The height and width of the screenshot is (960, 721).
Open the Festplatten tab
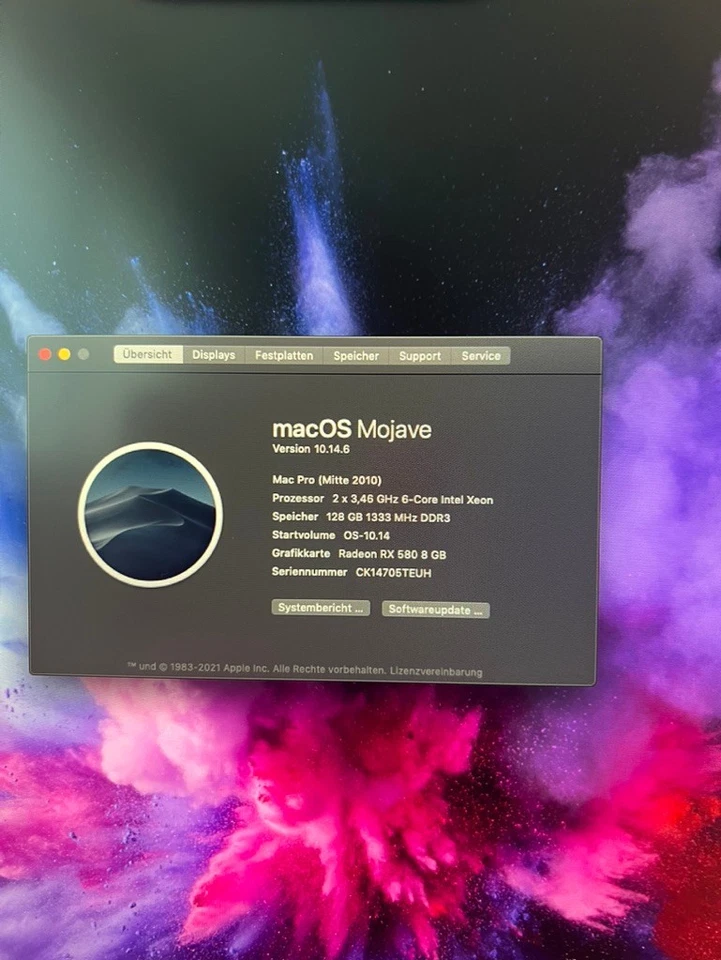click(x=284, y=356)
